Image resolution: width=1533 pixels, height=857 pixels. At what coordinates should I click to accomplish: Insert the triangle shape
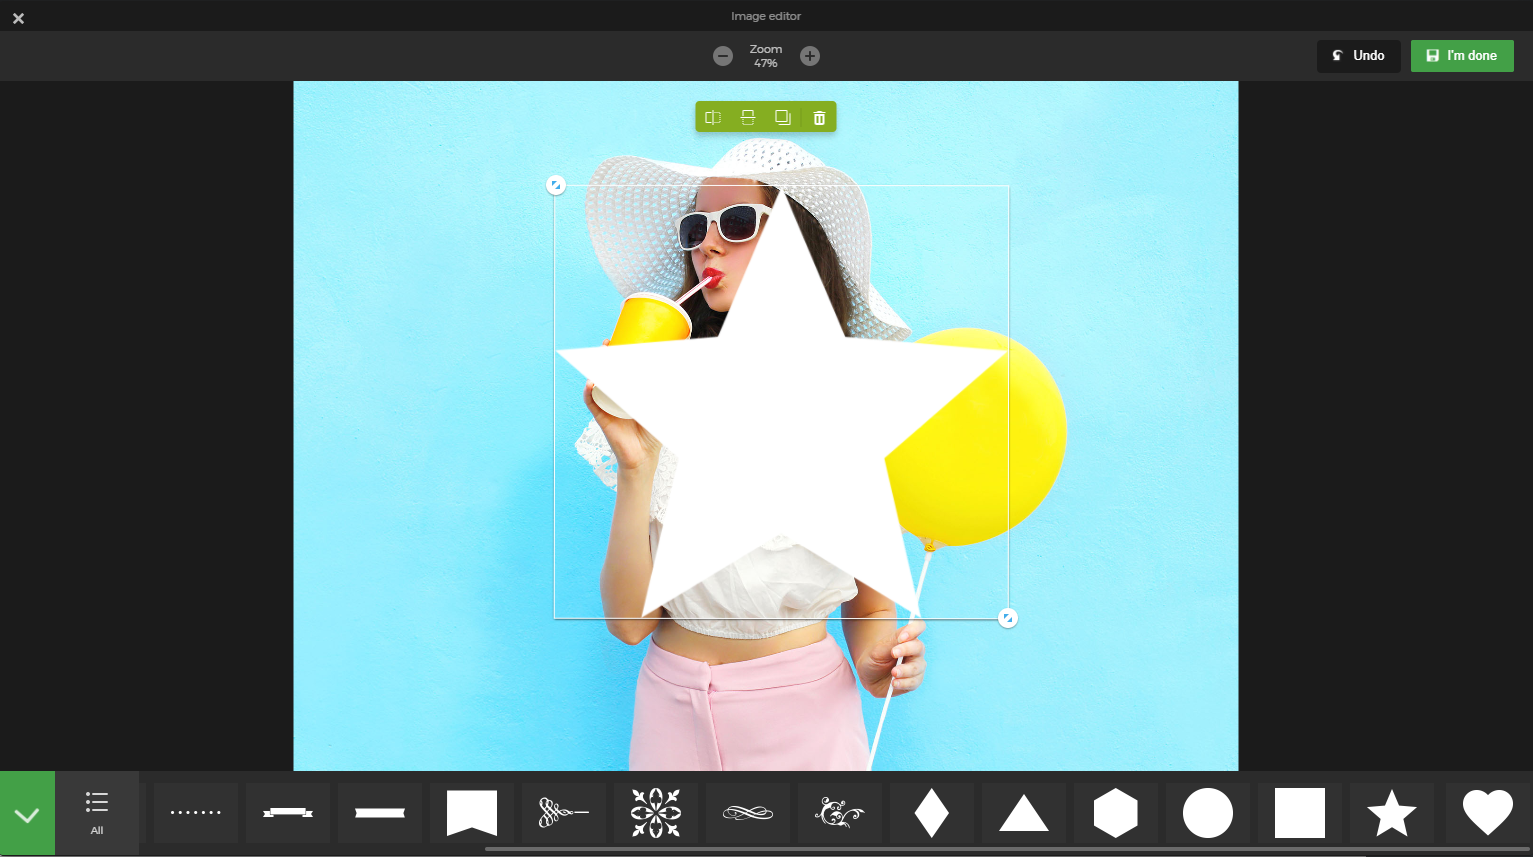[1024, 813]
